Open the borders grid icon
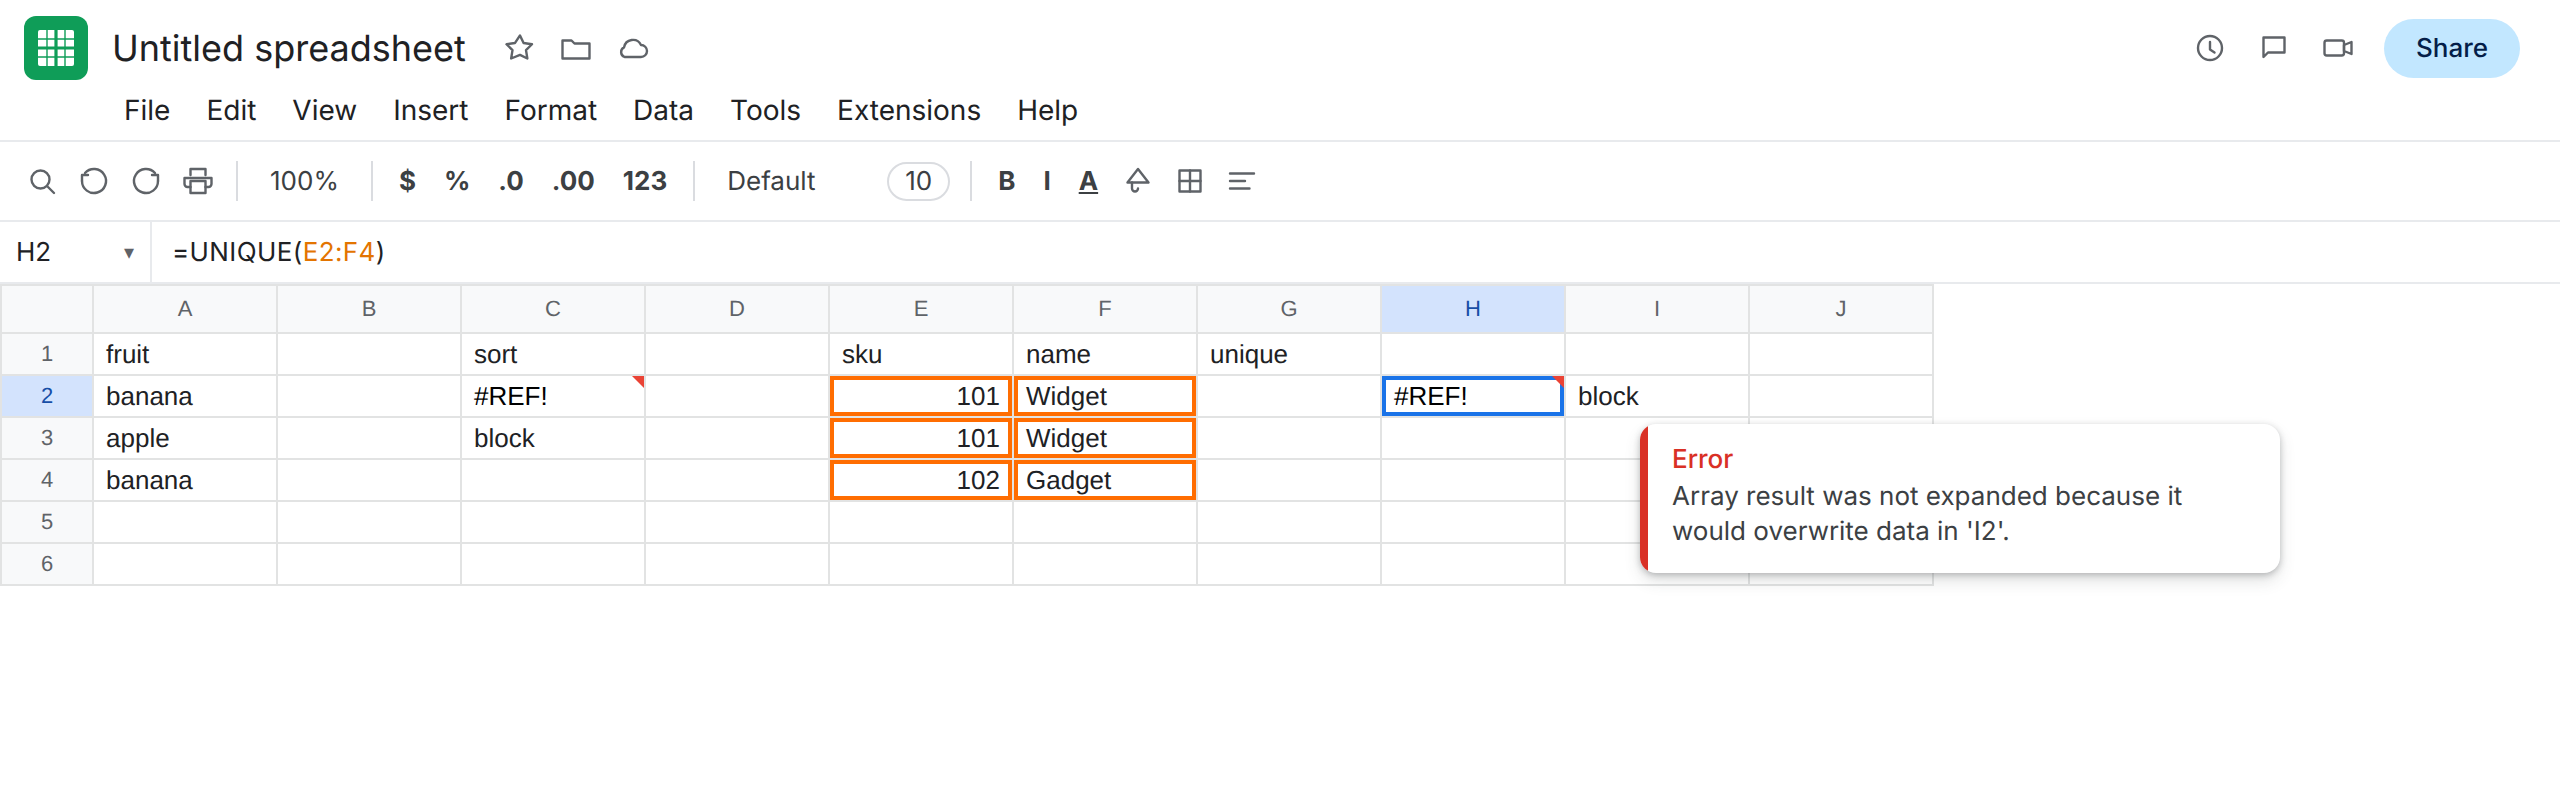2560x800 pixels. pyautogui.click(x=1190, y=181)
